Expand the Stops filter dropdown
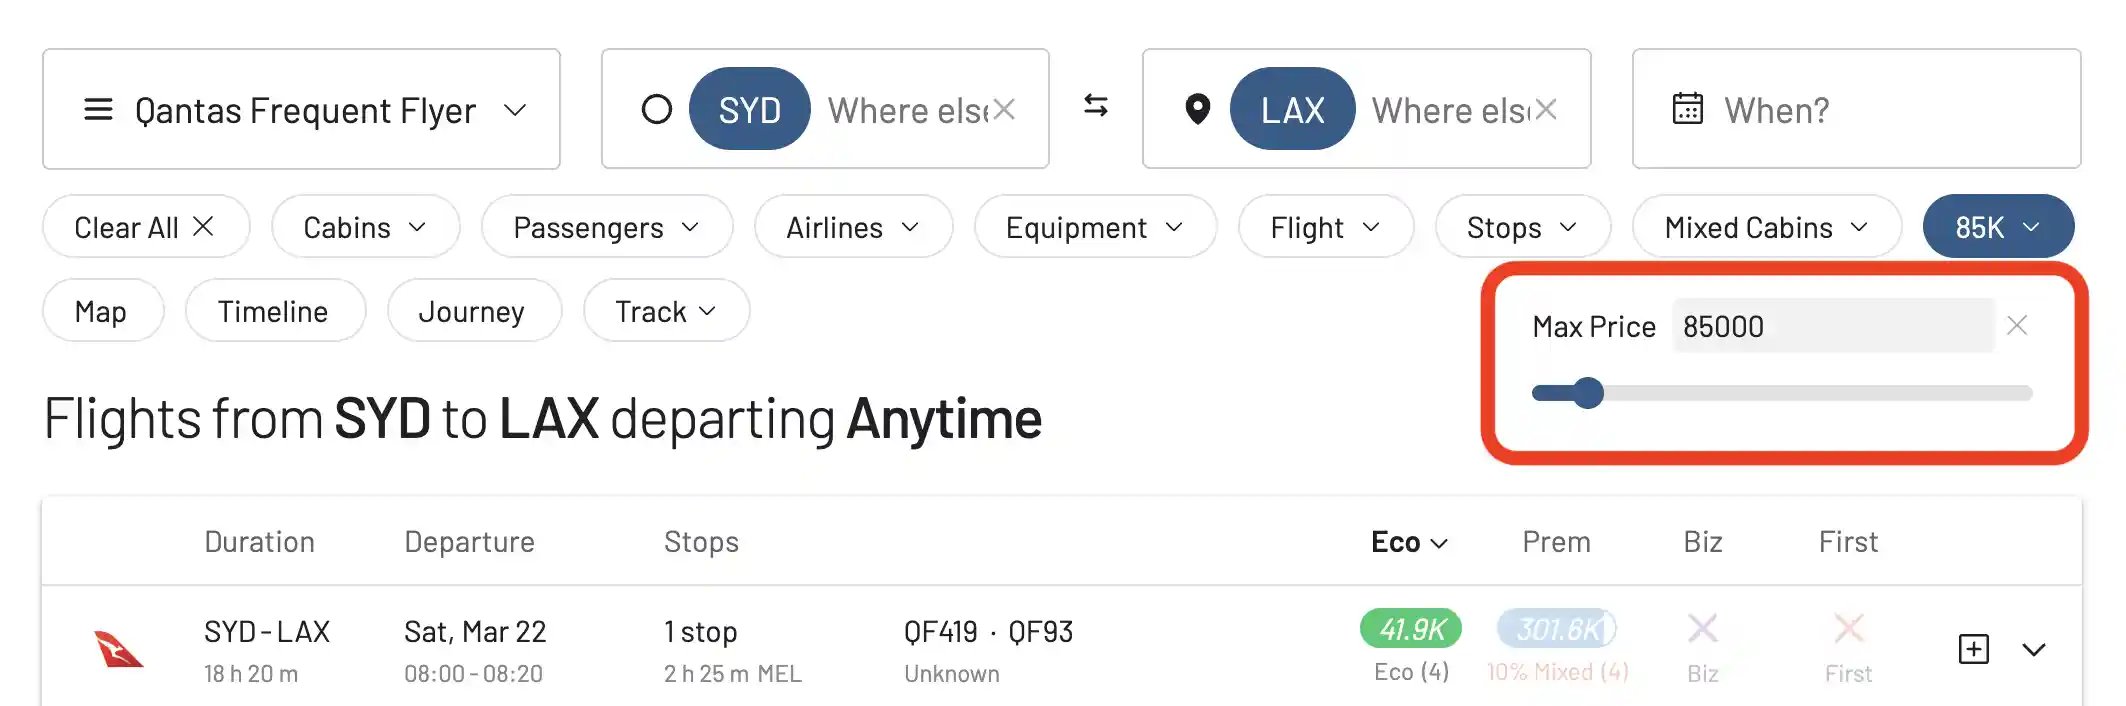The width and height of the screenshot is (2126, 706). pos(1522,227)
